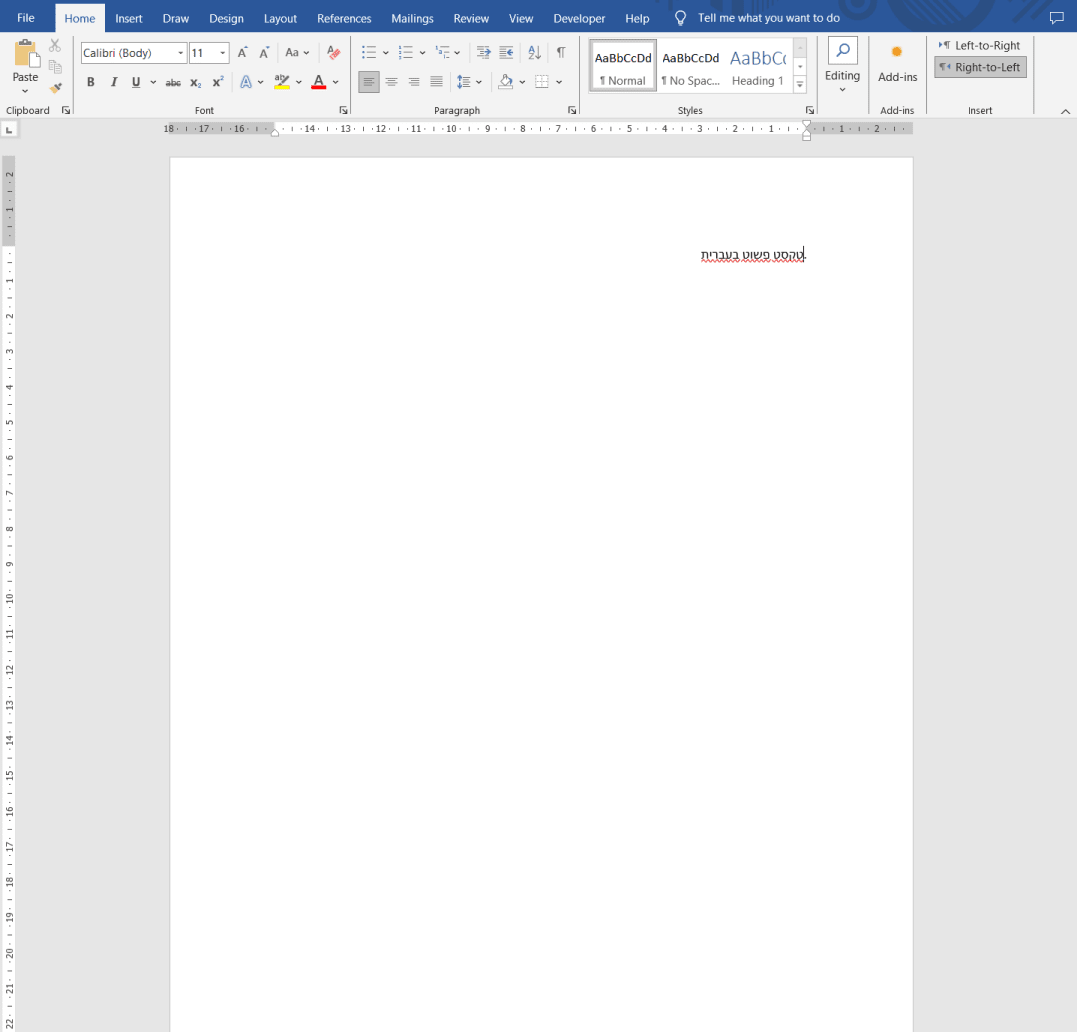Create a multilevel list
The image size is (1077, 1032).
(442, 53)
